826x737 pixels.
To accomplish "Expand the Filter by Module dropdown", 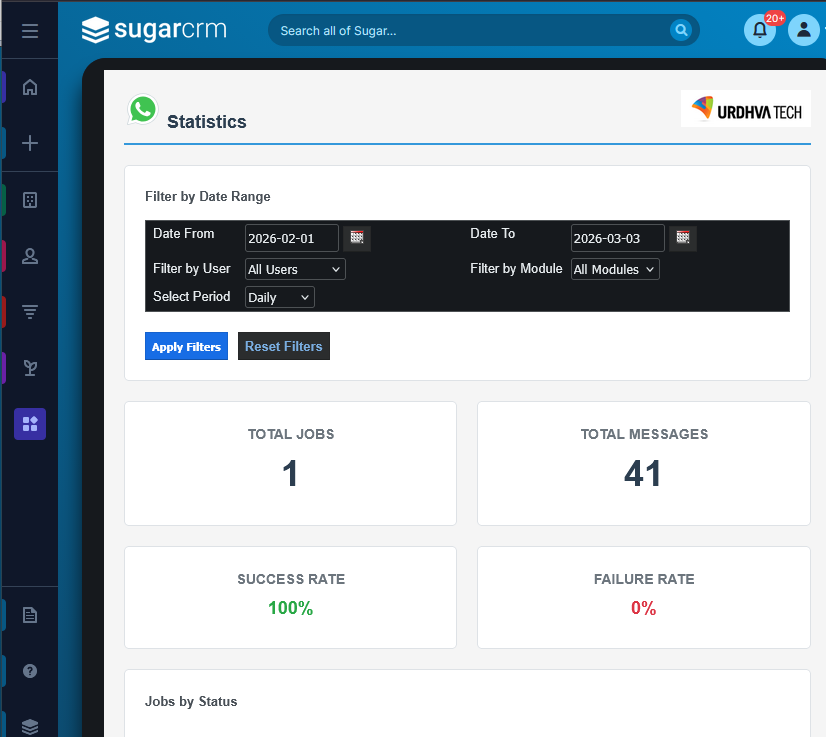I will tap(615, 269).
